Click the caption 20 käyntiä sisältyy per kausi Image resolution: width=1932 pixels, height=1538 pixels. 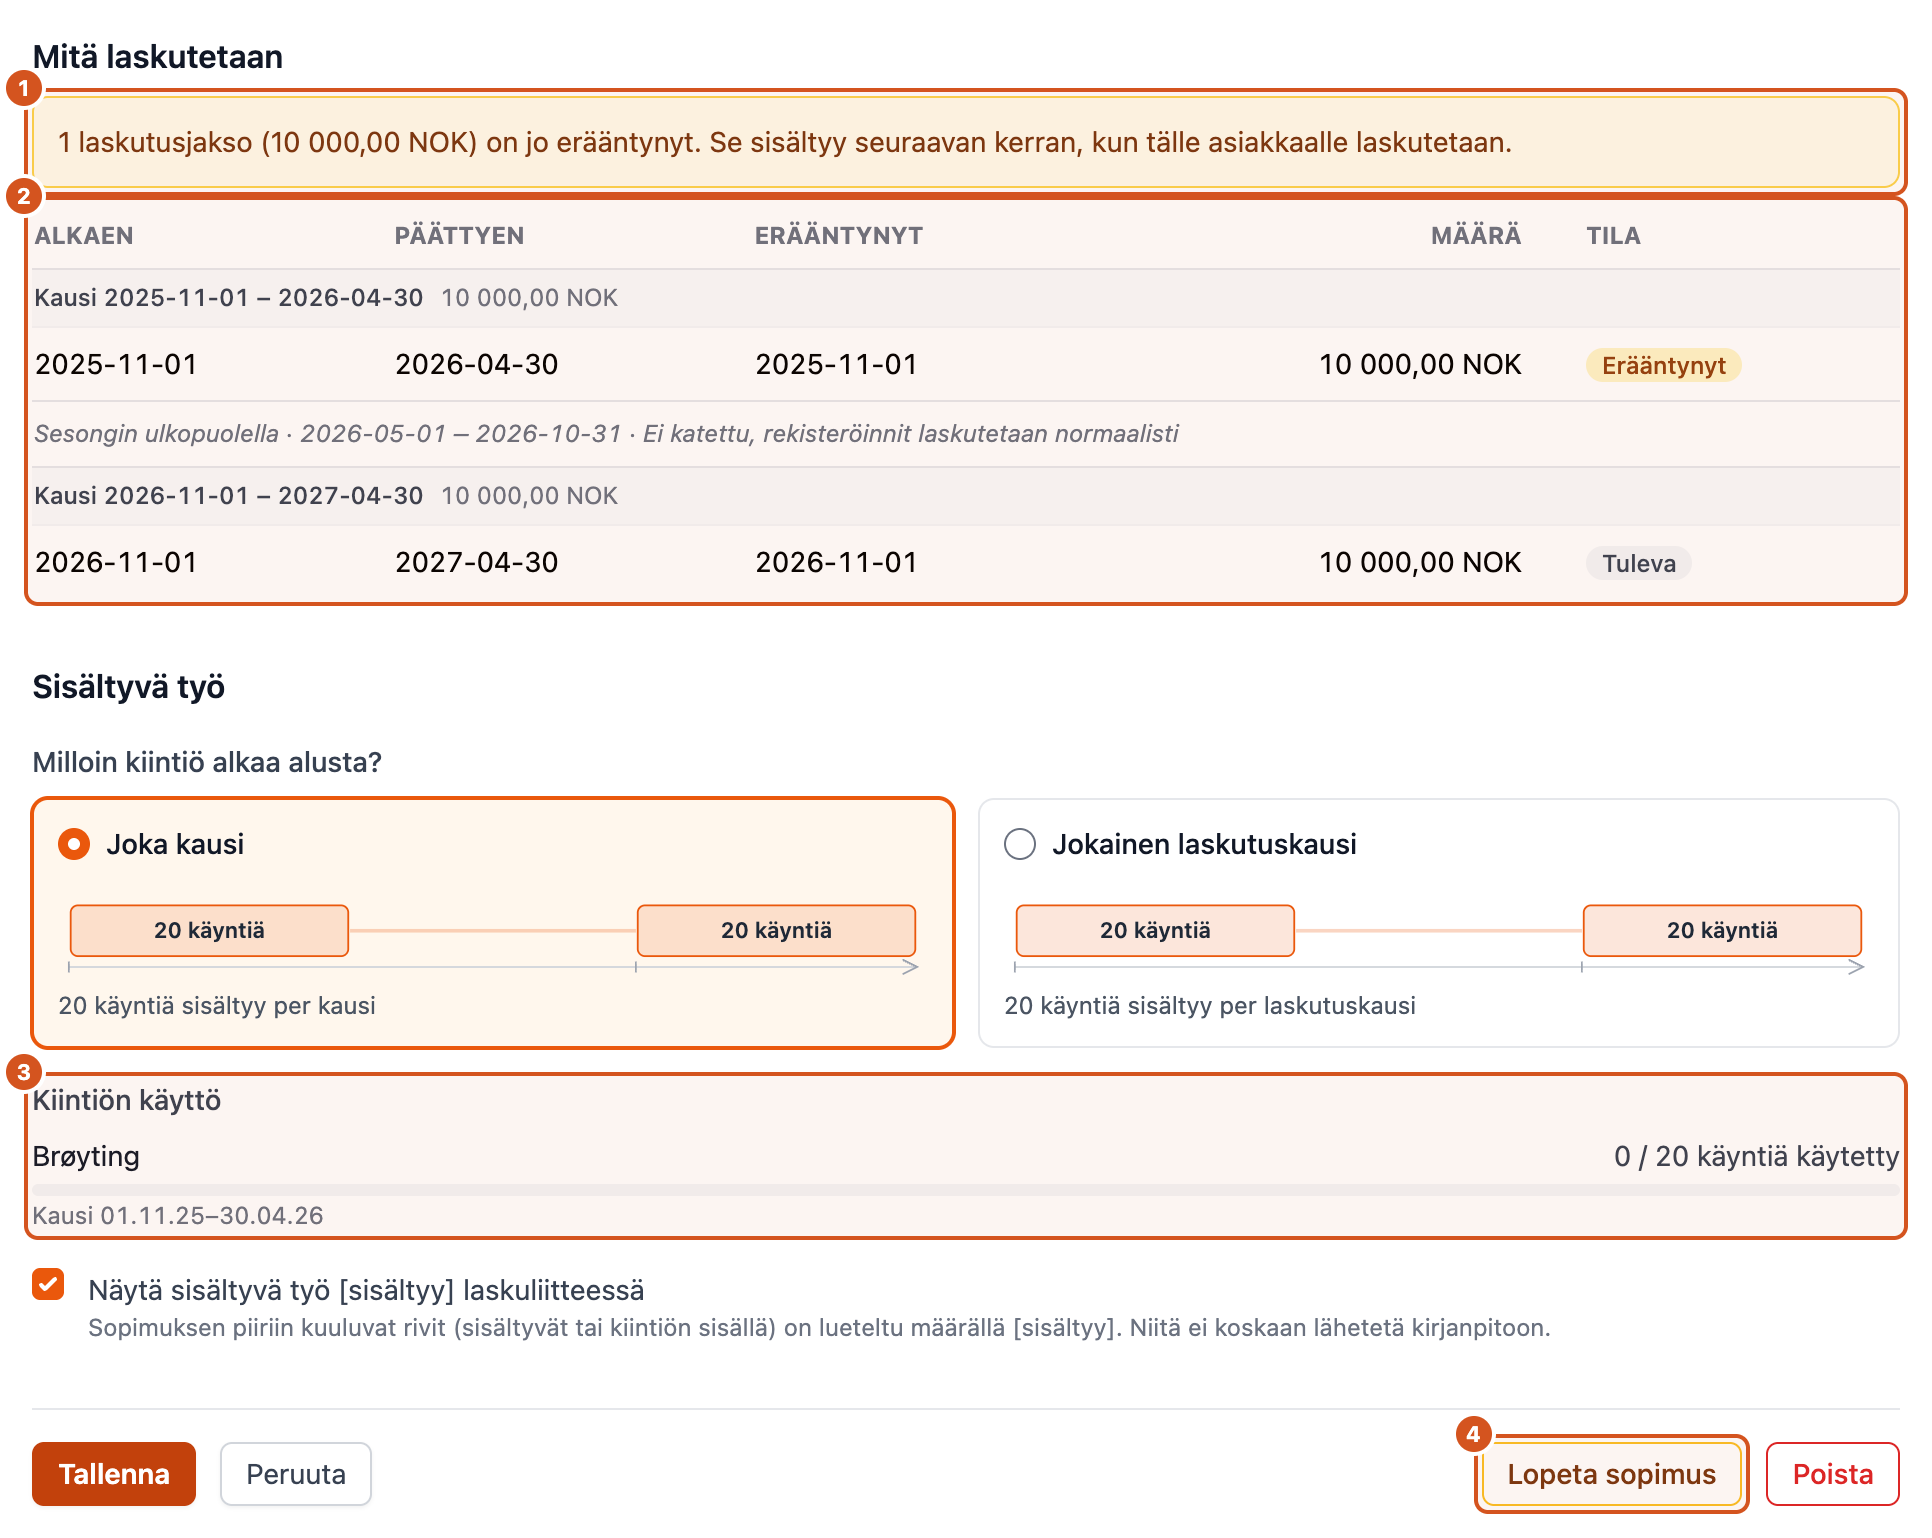[x=217, y=1005]
